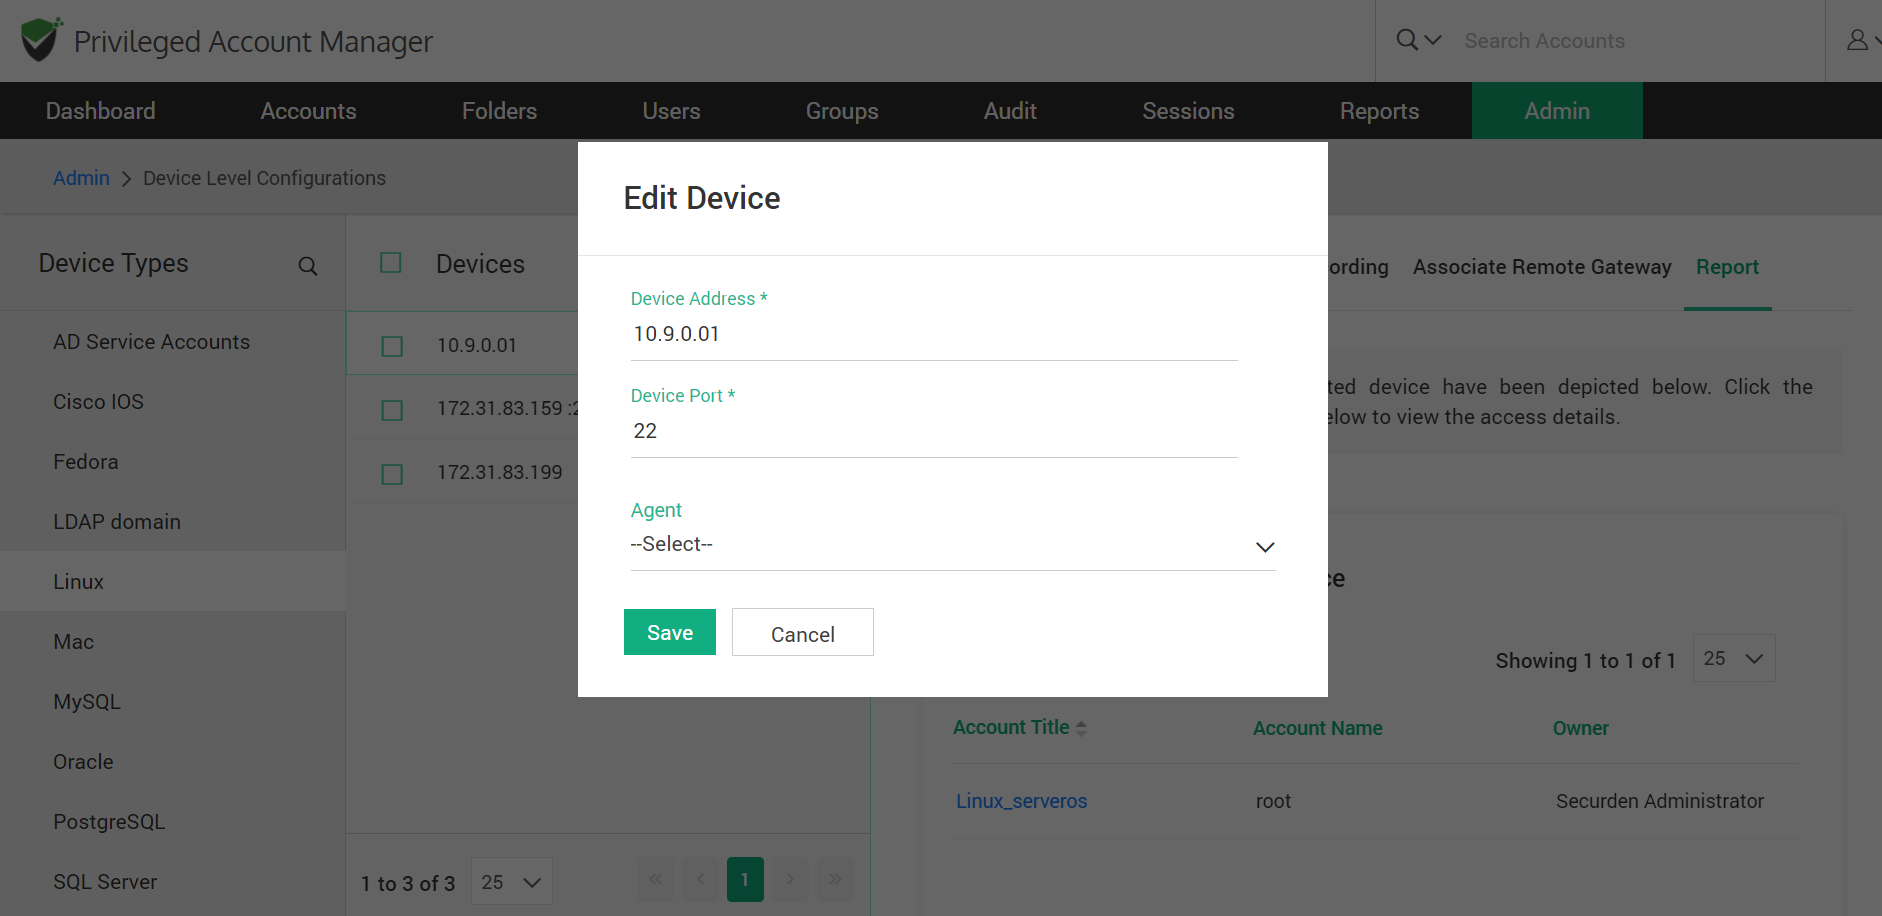Click the Device Port input field
Screen dimensions: 1882x916
tap(933, 431)
